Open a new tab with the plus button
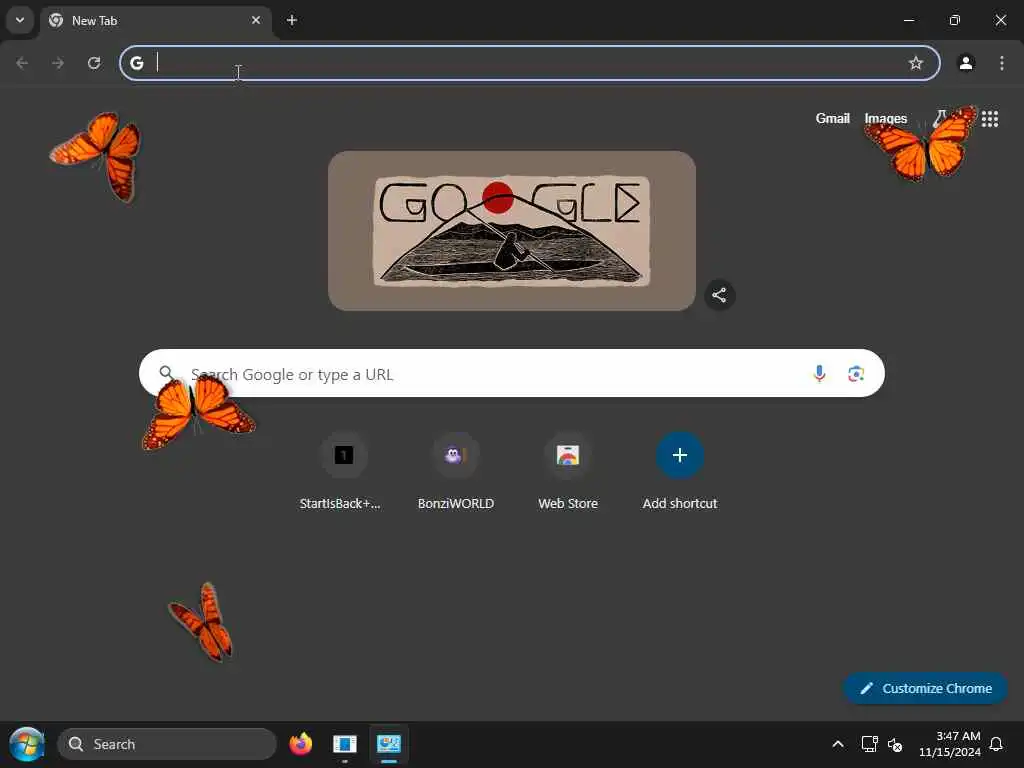The width and height of the screenshot is (1024, 768). click(292, 20)
